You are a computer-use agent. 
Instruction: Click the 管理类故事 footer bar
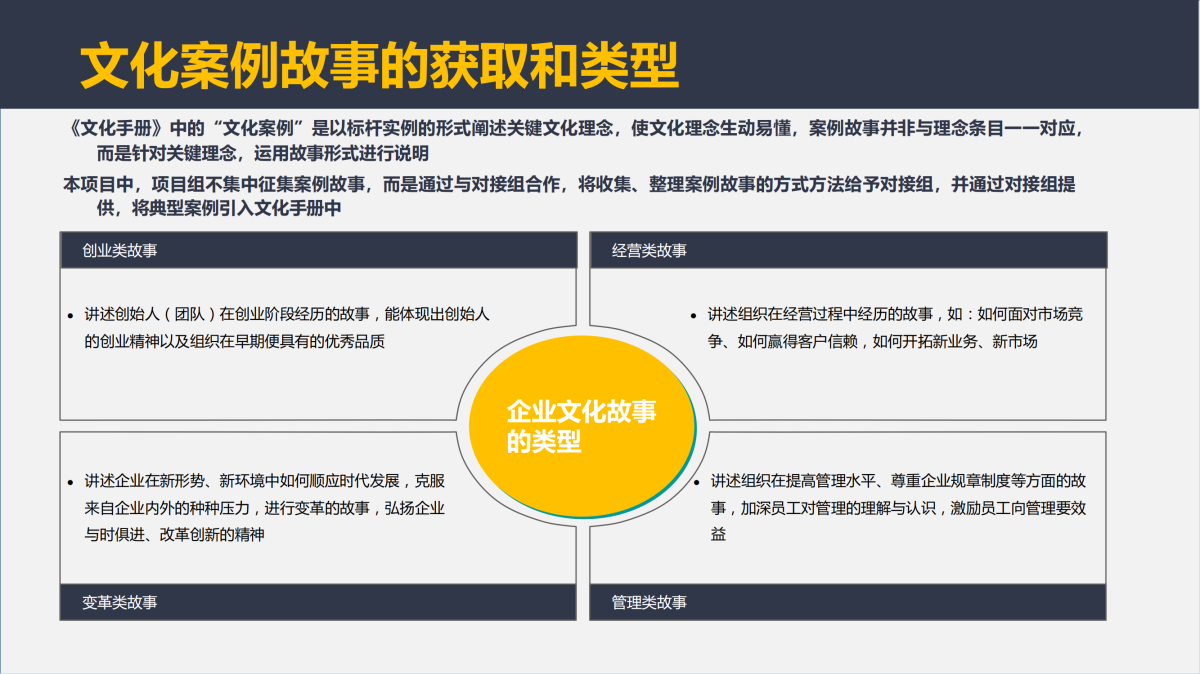click(848, 602)
